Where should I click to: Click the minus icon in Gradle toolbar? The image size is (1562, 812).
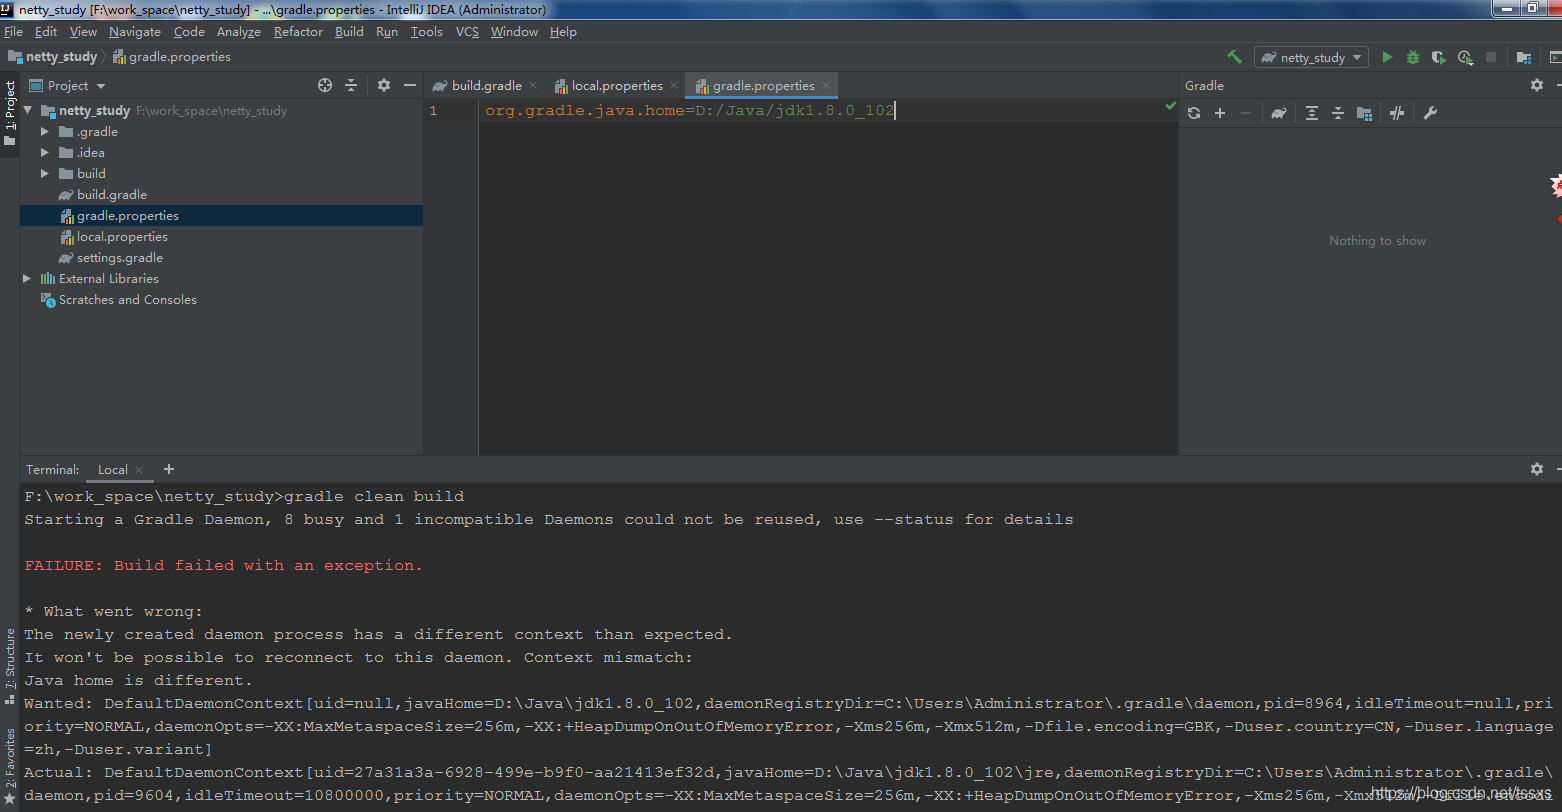pyautogui.click(x=1246, y=113)
